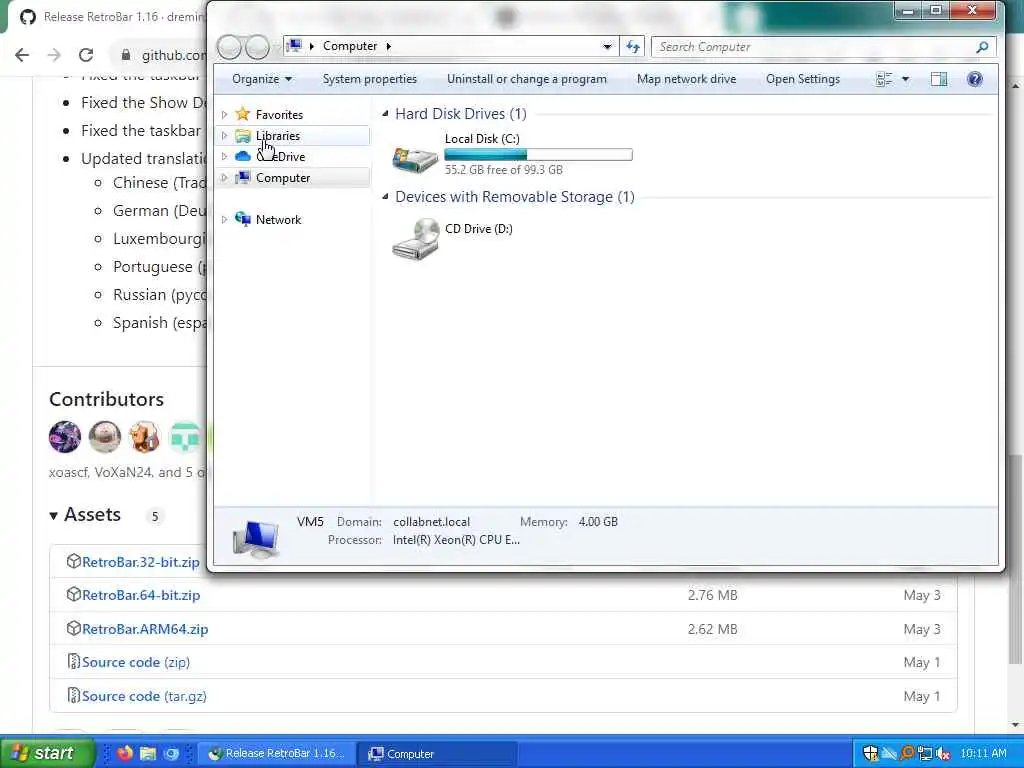
Task: Open the OneDrive cloud icon in the sidebar
Action: click(x=243, y=157)
